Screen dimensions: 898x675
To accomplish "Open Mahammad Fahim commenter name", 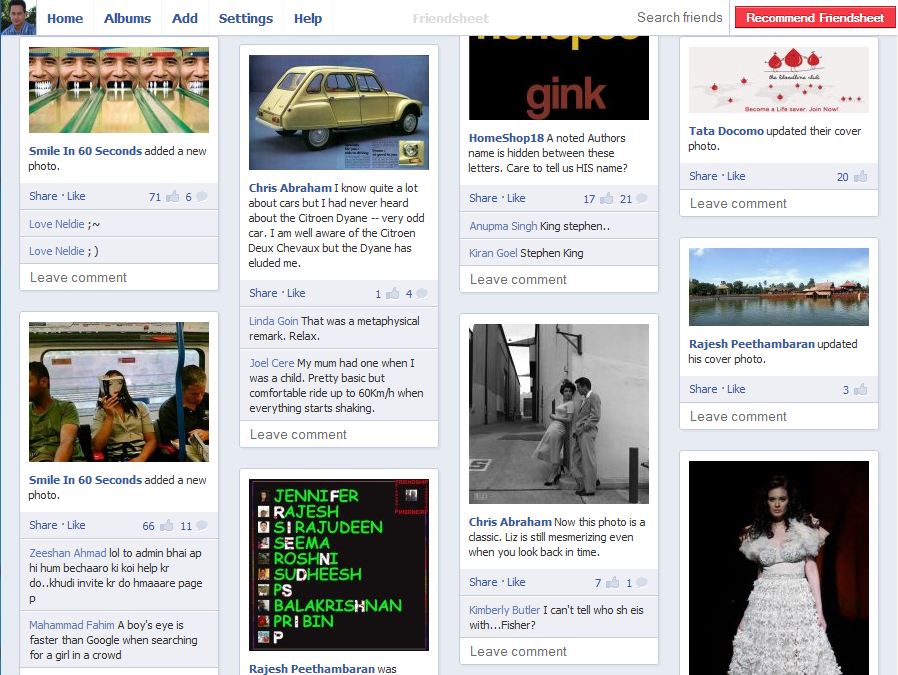I will pos(72,625).
